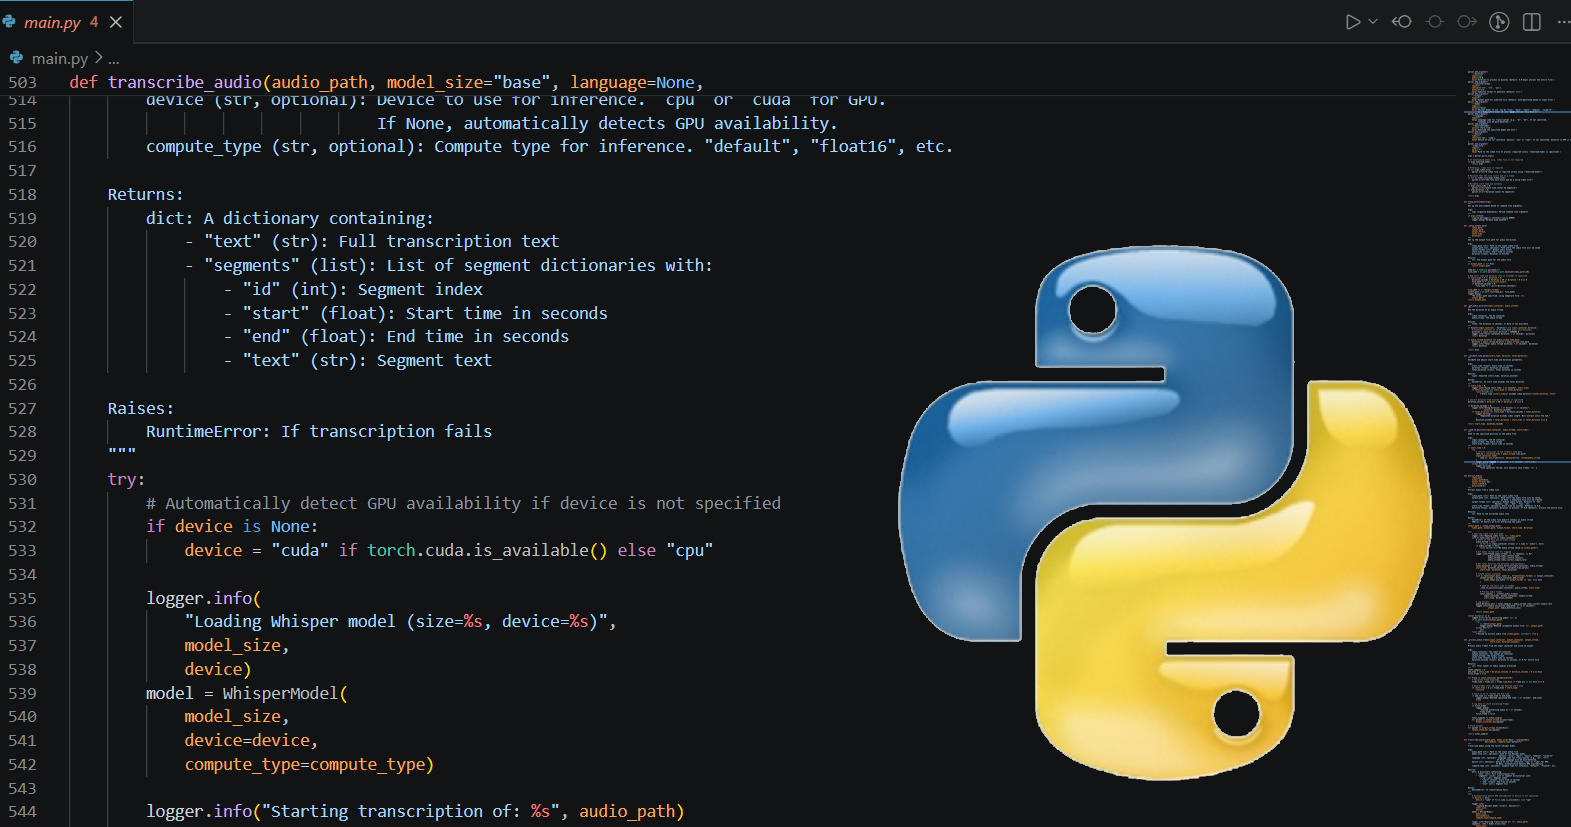Click '"end" (float): End time in seconds'

406,337
